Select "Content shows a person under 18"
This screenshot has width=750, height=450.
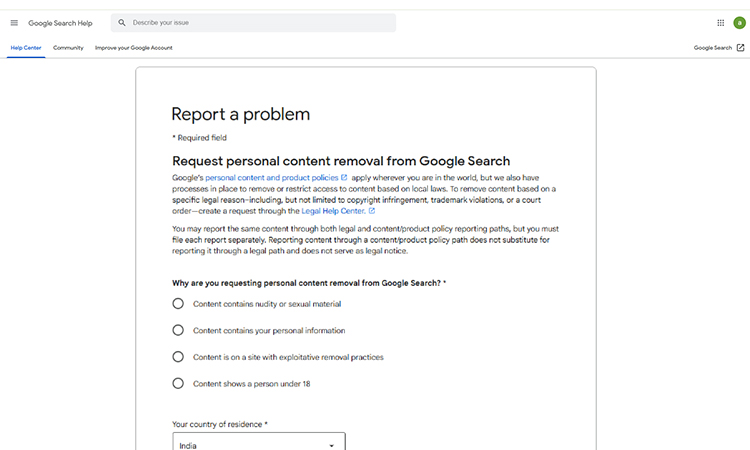178,383
